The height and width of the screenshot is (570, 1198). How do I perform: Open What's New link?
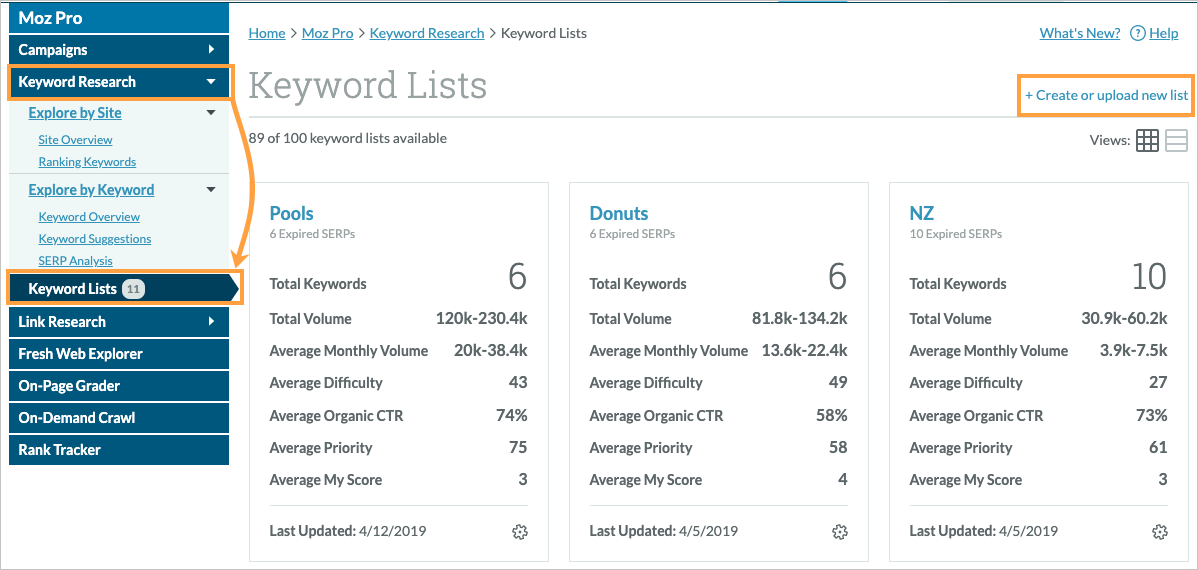(1079, 33)
